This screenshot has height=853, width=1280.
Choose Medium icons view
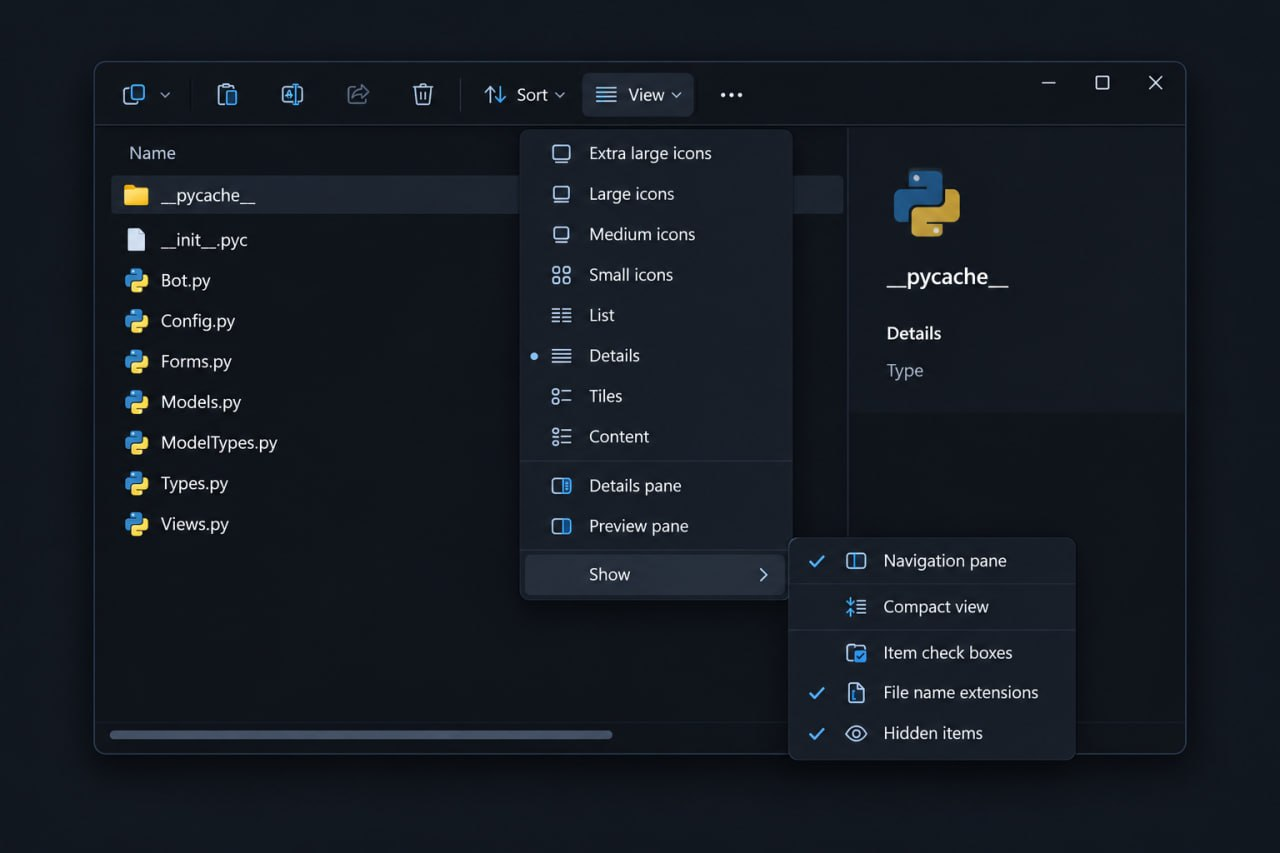[656, 234]
